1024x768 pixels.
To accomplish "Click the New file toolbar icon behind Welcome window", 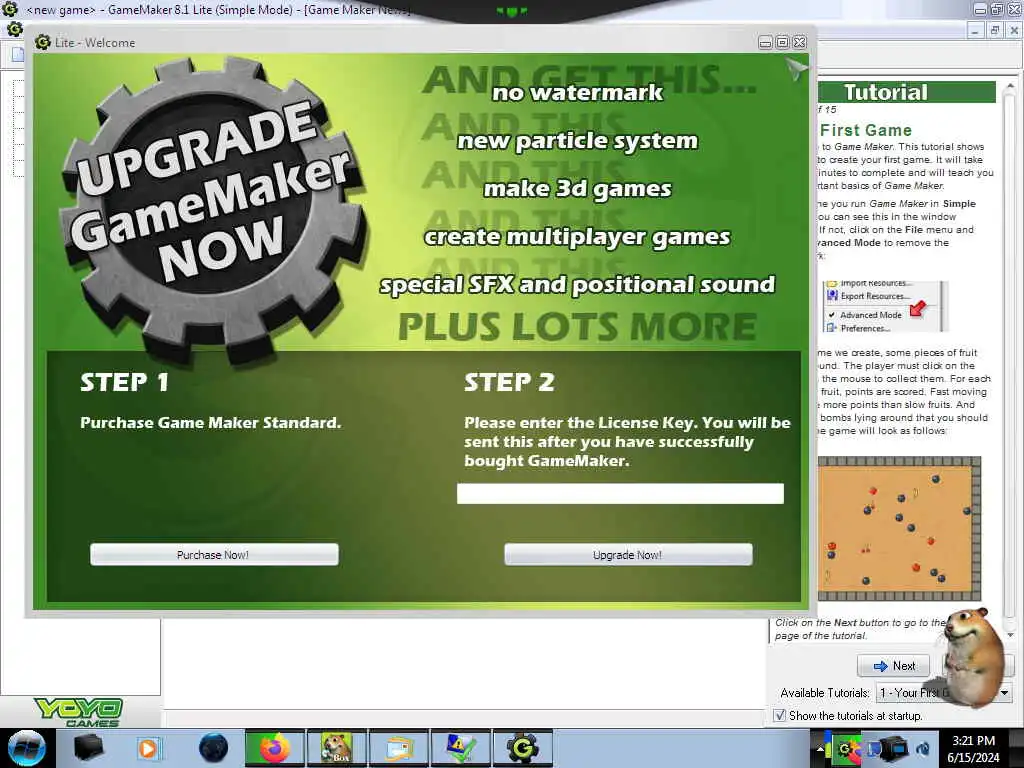I will click(x=18, y=54).
